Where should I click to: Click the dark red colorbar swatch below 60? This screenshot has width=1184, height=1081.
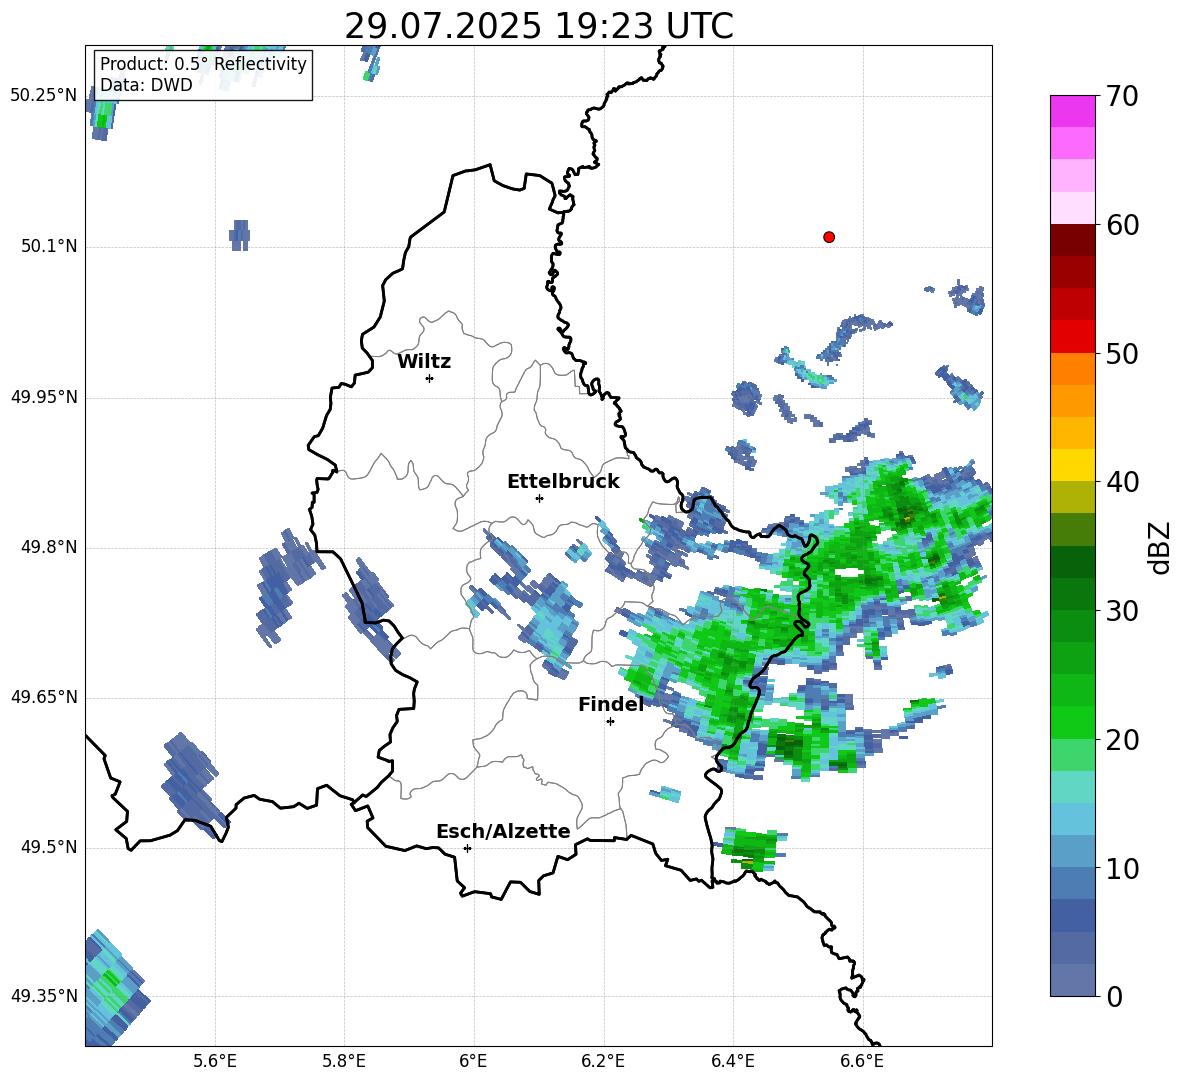(1072, 240)
